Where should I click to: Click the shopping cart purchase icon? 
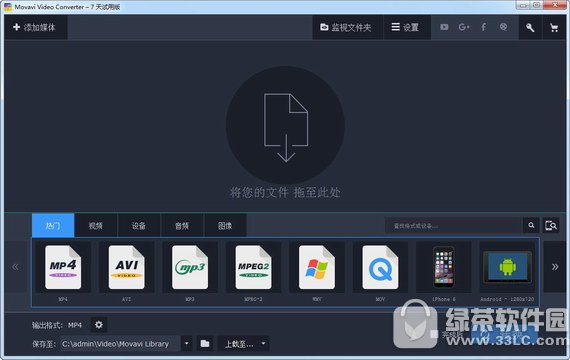pos(554,27)
